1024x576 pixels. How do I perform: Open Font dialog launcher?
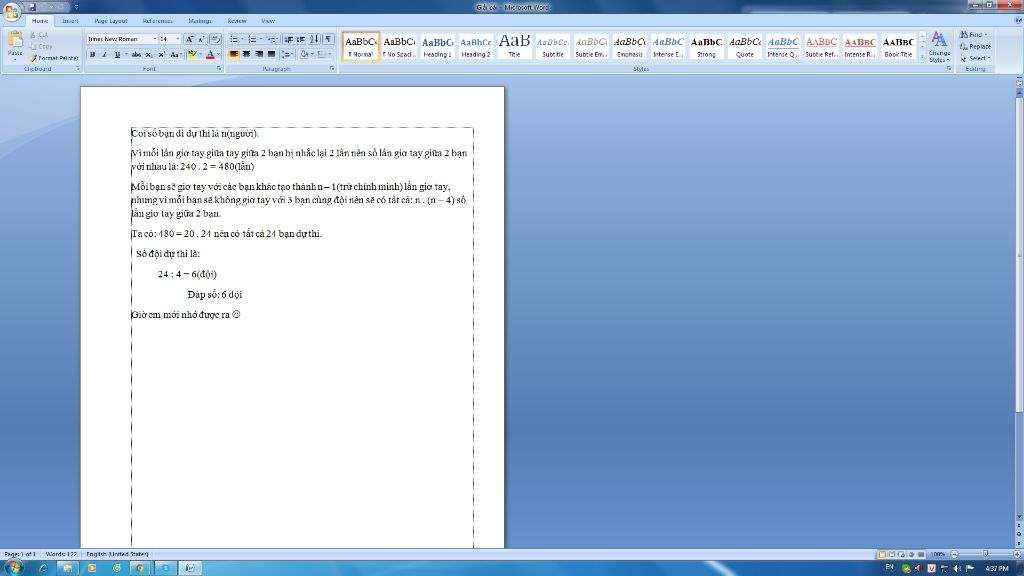[x=219, y=69]
